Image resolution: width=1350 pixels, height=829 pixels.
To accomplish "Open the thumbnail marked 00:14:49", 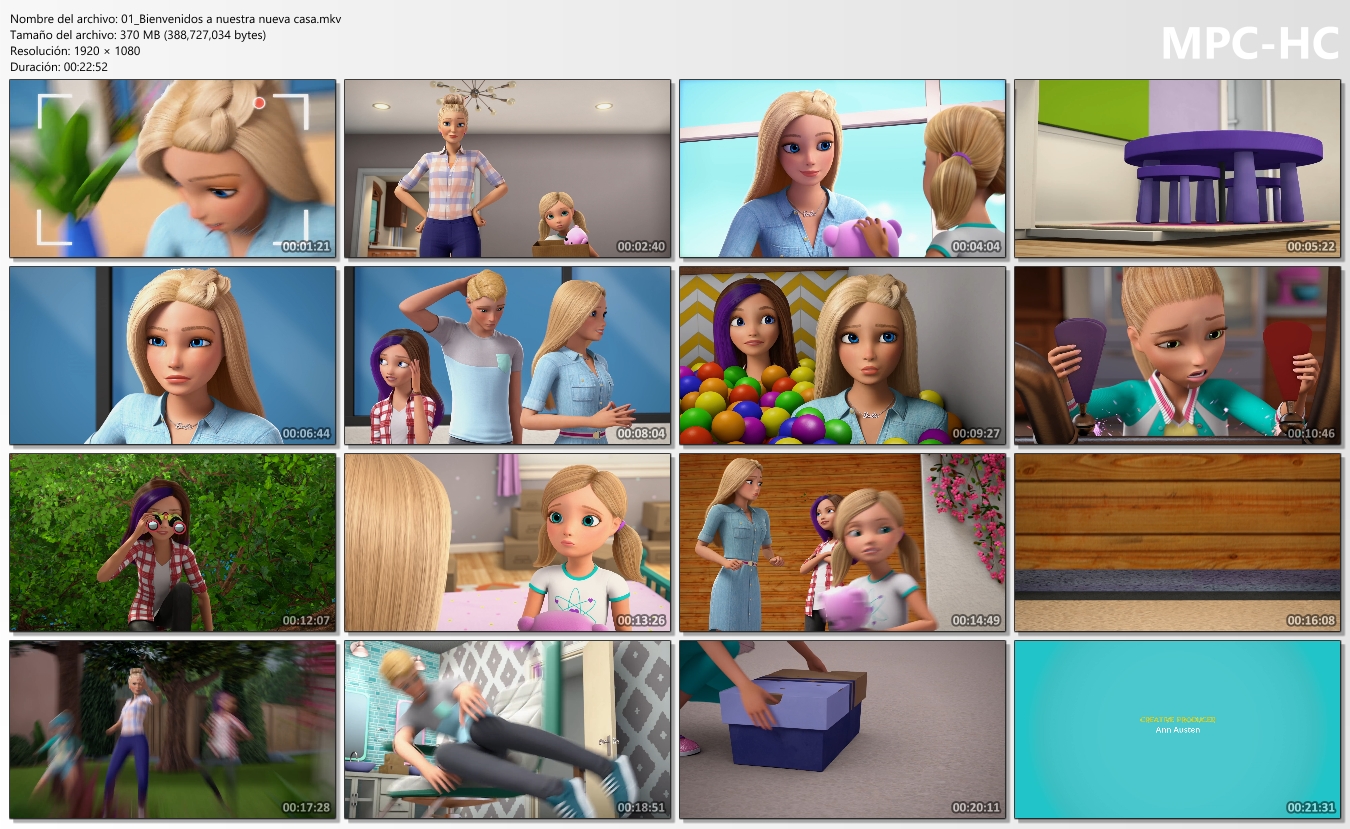I will click(x=843, y=542).
